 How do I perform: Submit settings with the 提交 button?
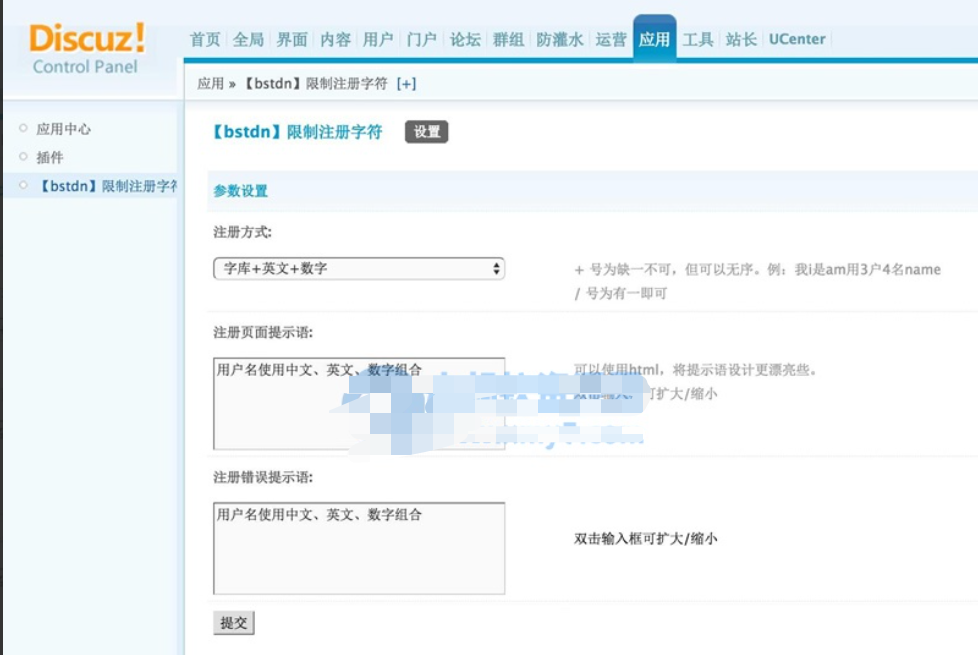coord(232,622)
